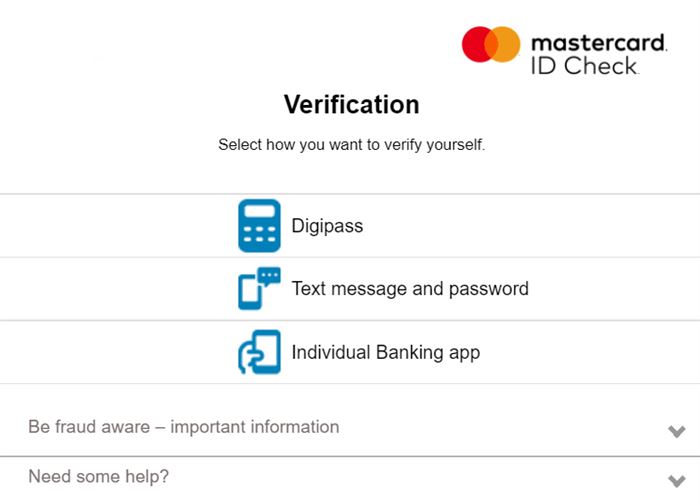Click the mastercard wordmark text

599,43
